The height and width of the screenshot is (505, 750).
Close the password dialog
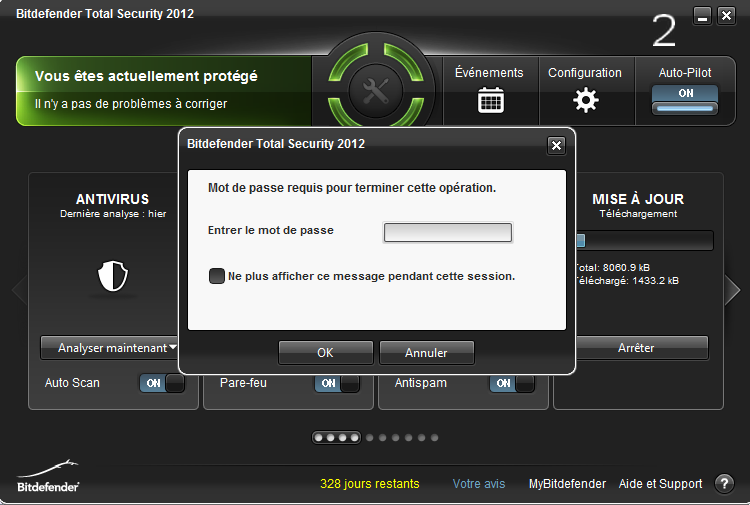click(556, 145)
